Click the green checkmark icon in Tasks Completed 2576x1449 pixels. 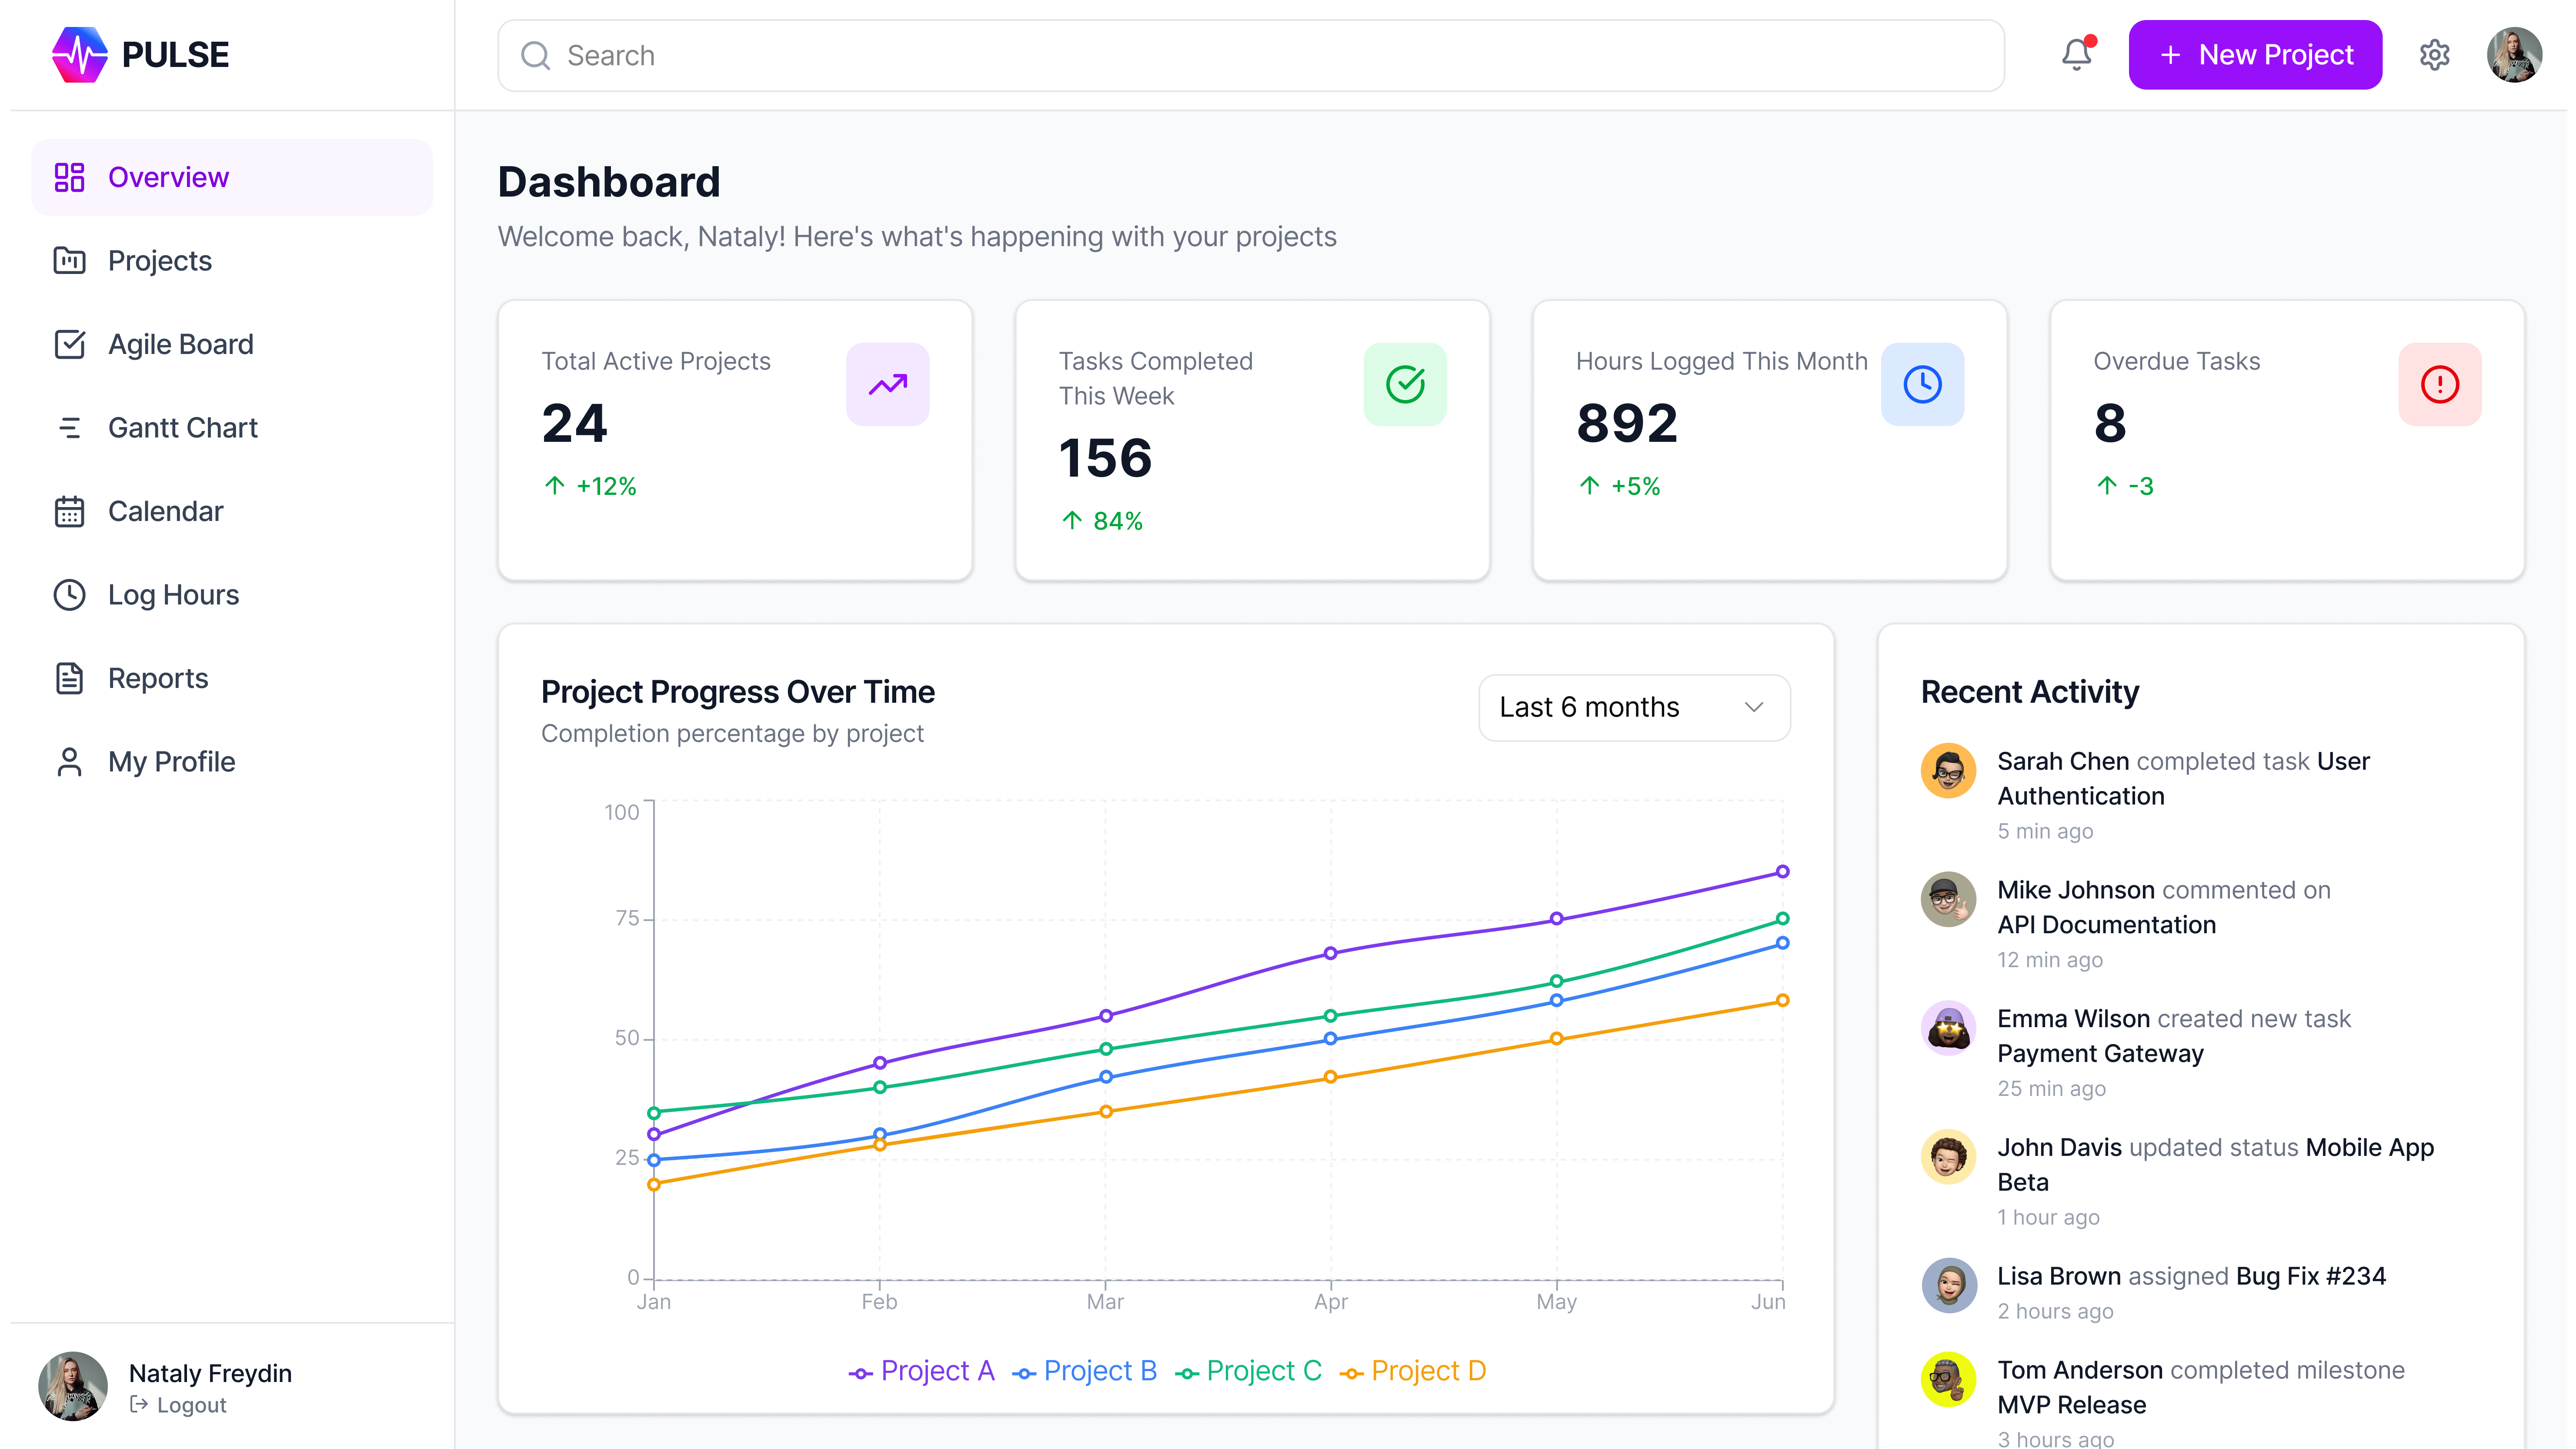[x=1404, y=384]
